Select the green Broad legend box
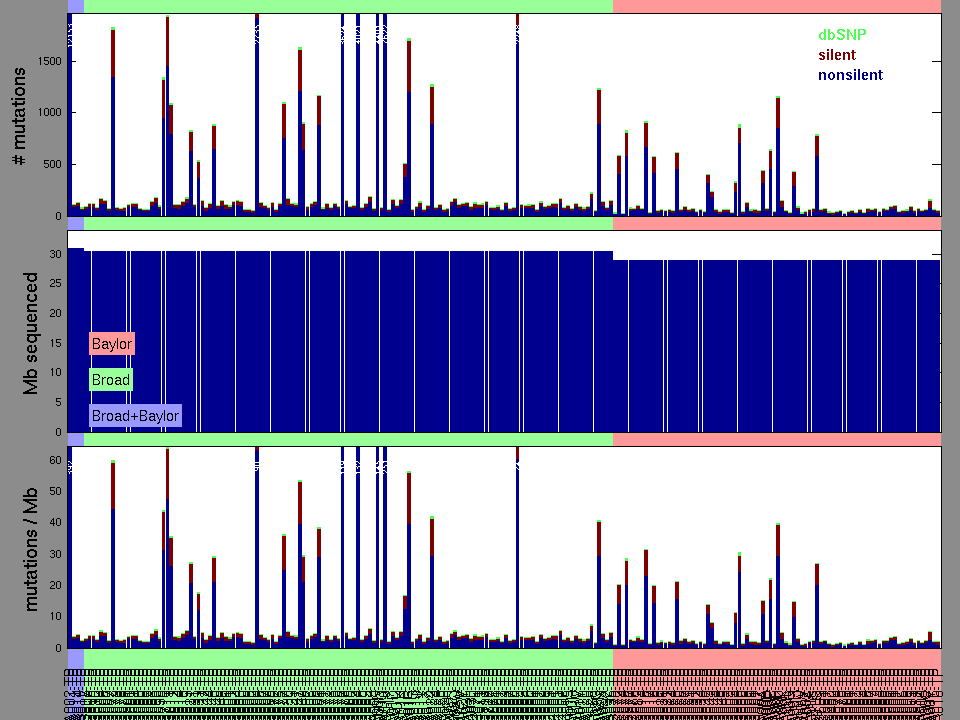This screenshot has height=720, width=960. [111, 380]
